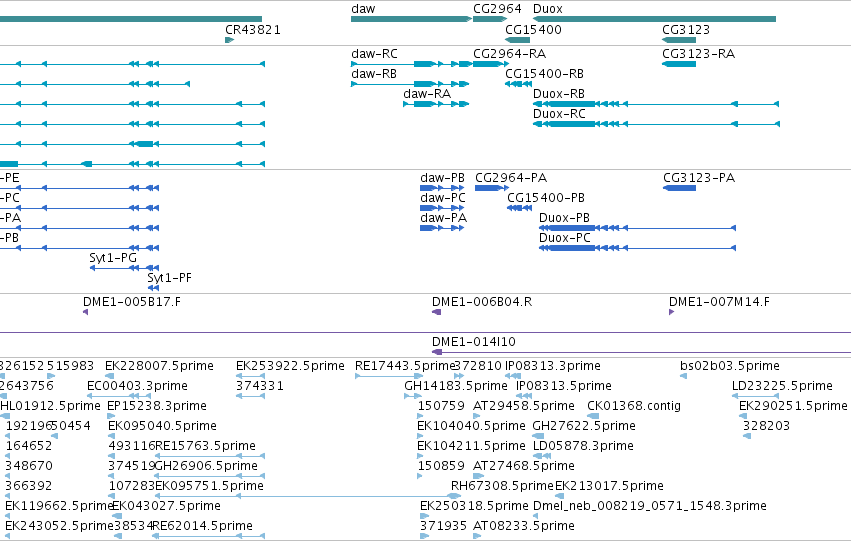Screen dimensions: 851x541
Task: Click the EK228007.5prime label
Action: tap(159, 366)
